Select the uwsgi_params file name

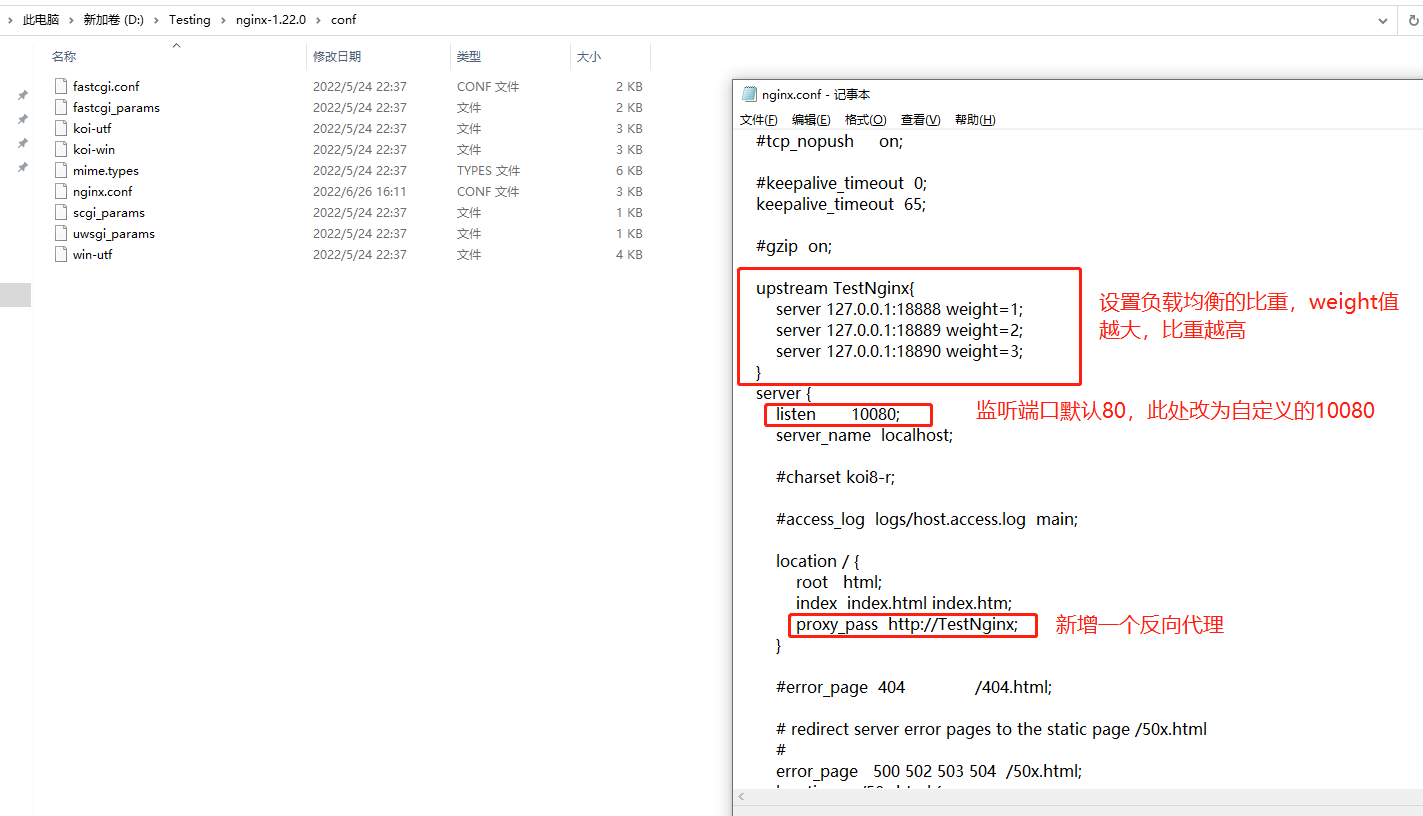114,234
